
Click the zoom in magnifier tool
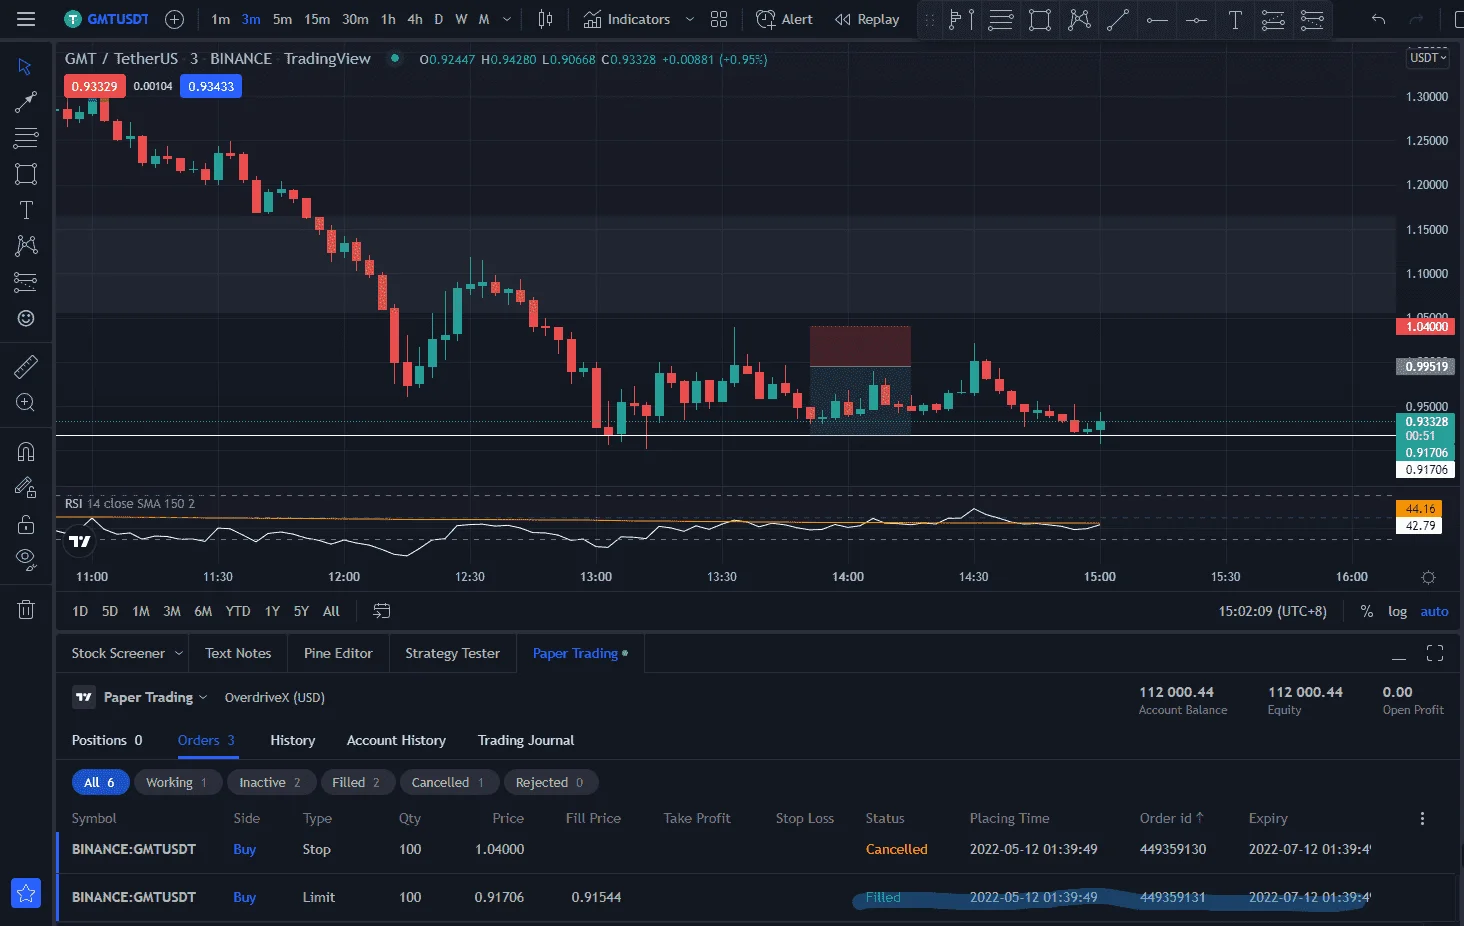26,403
